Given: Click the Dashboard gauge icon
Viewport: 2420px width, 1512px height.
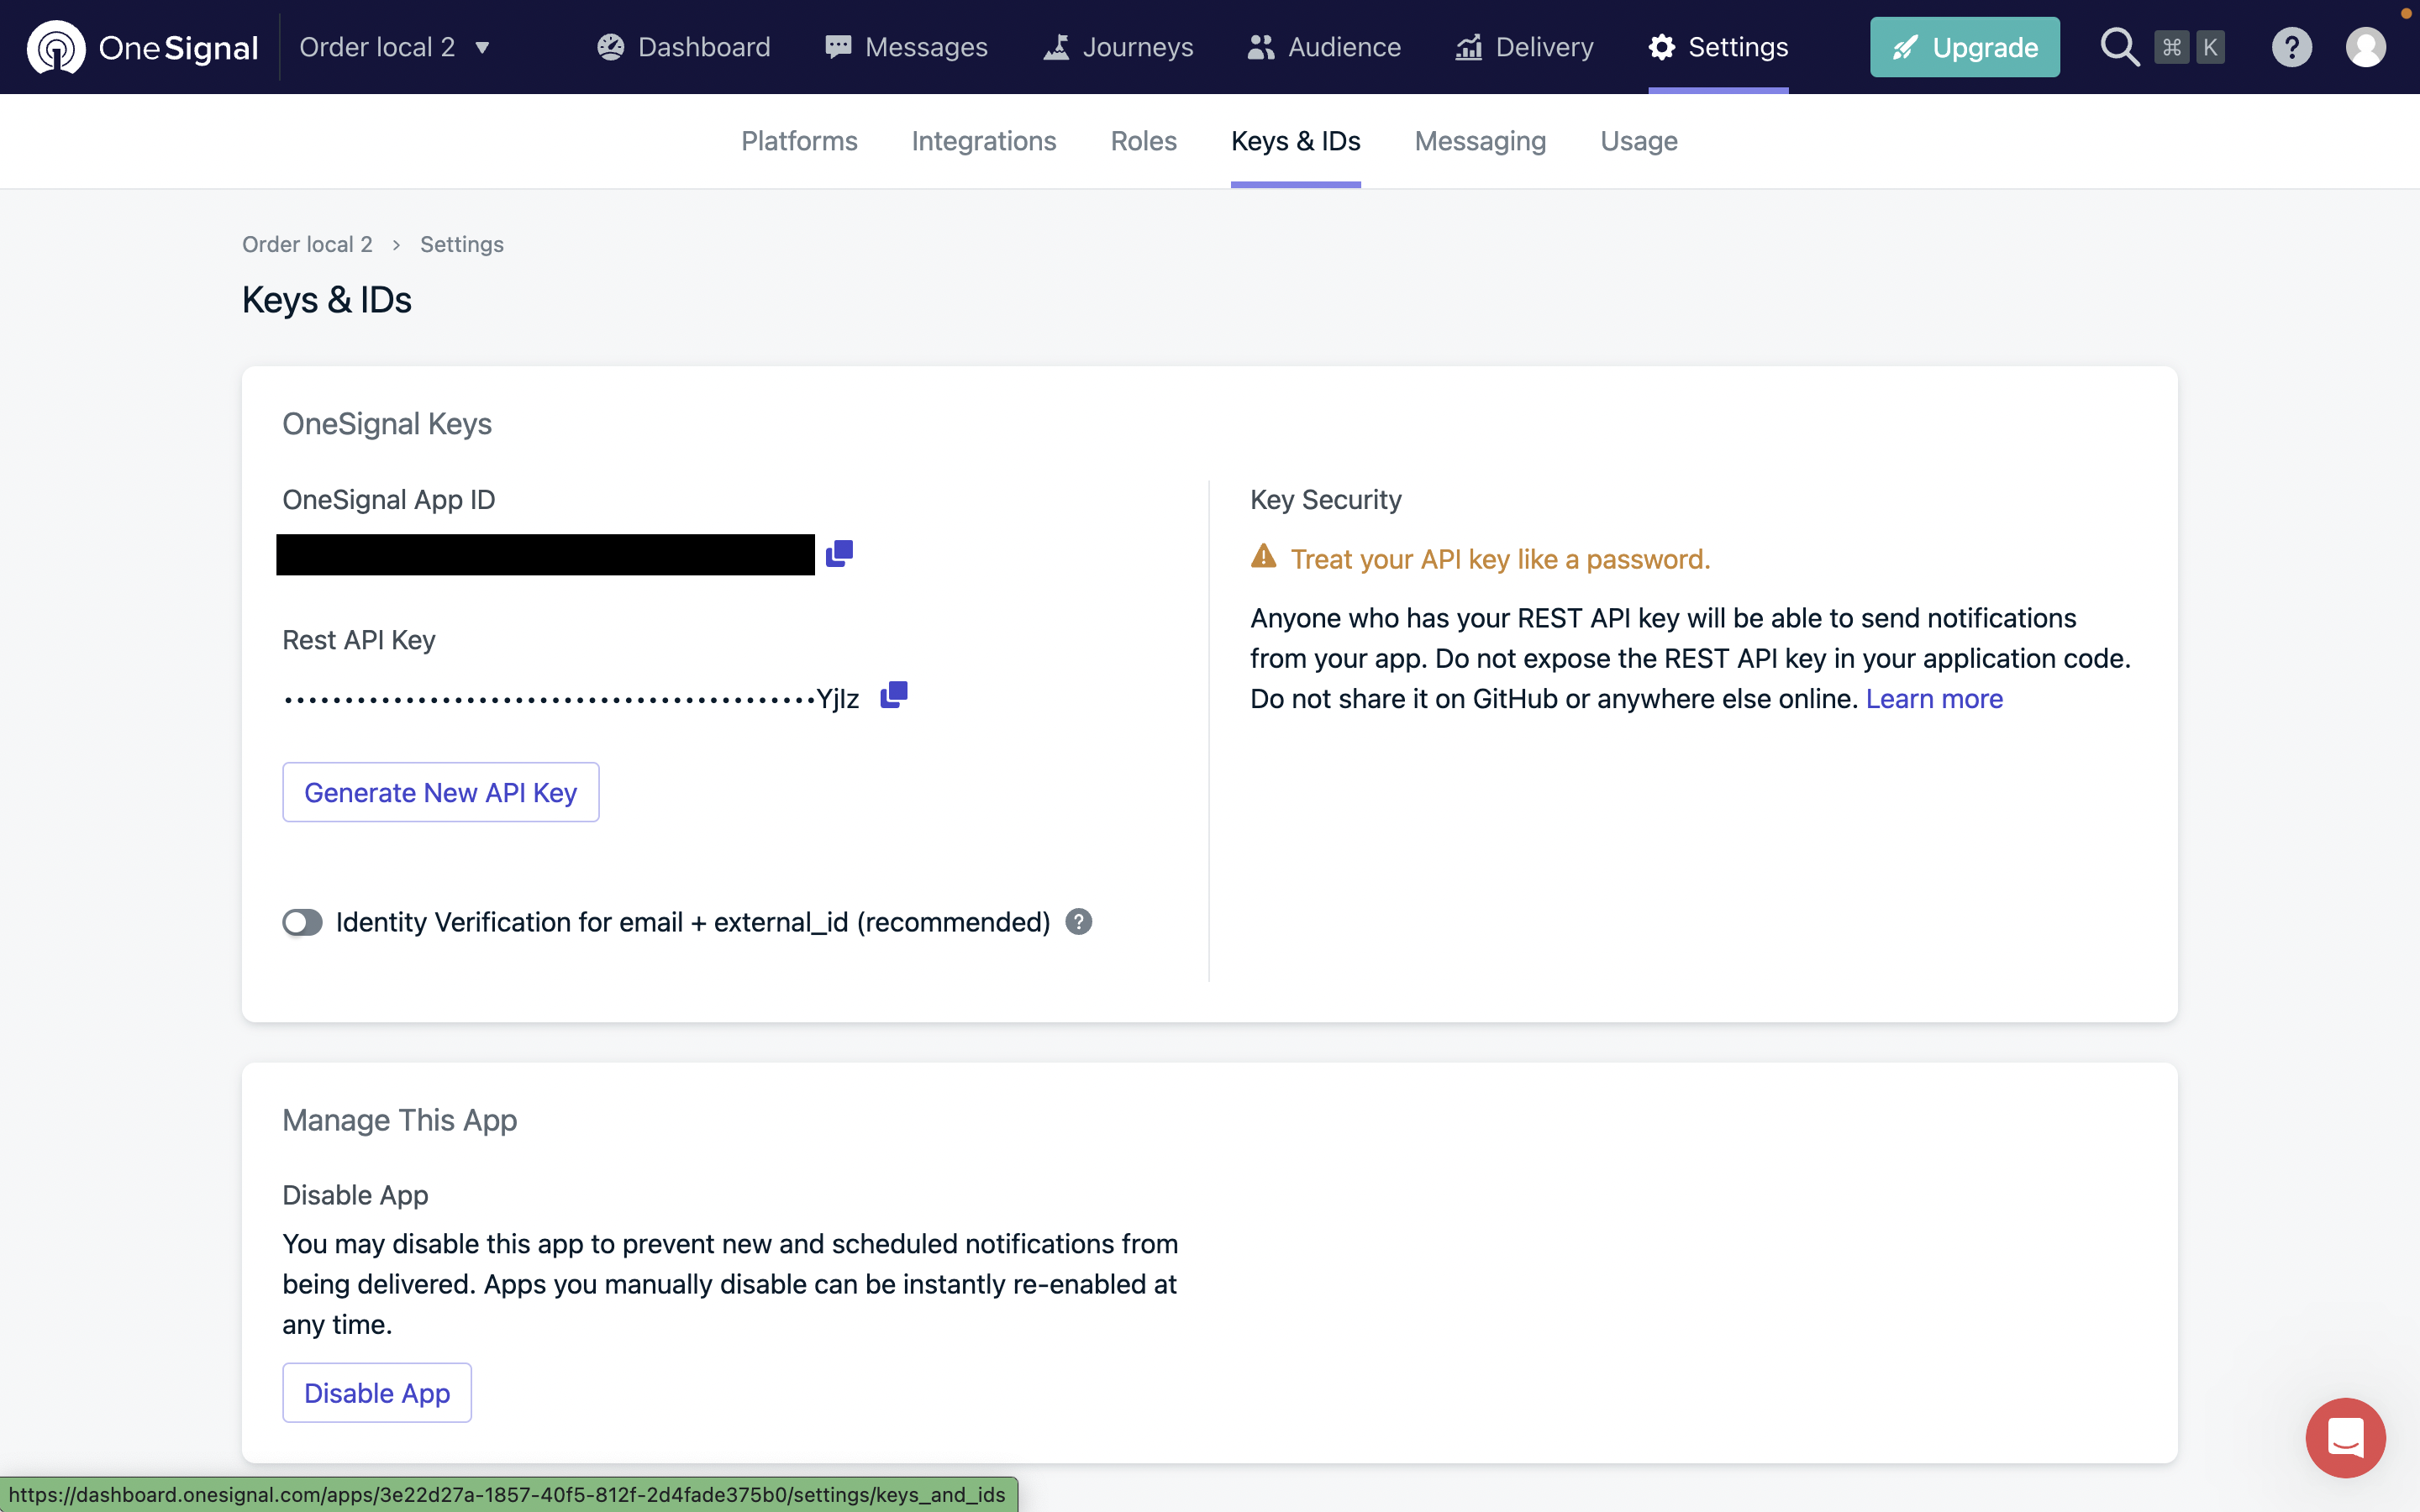Looking at the screenshot, I should [610, 47].
